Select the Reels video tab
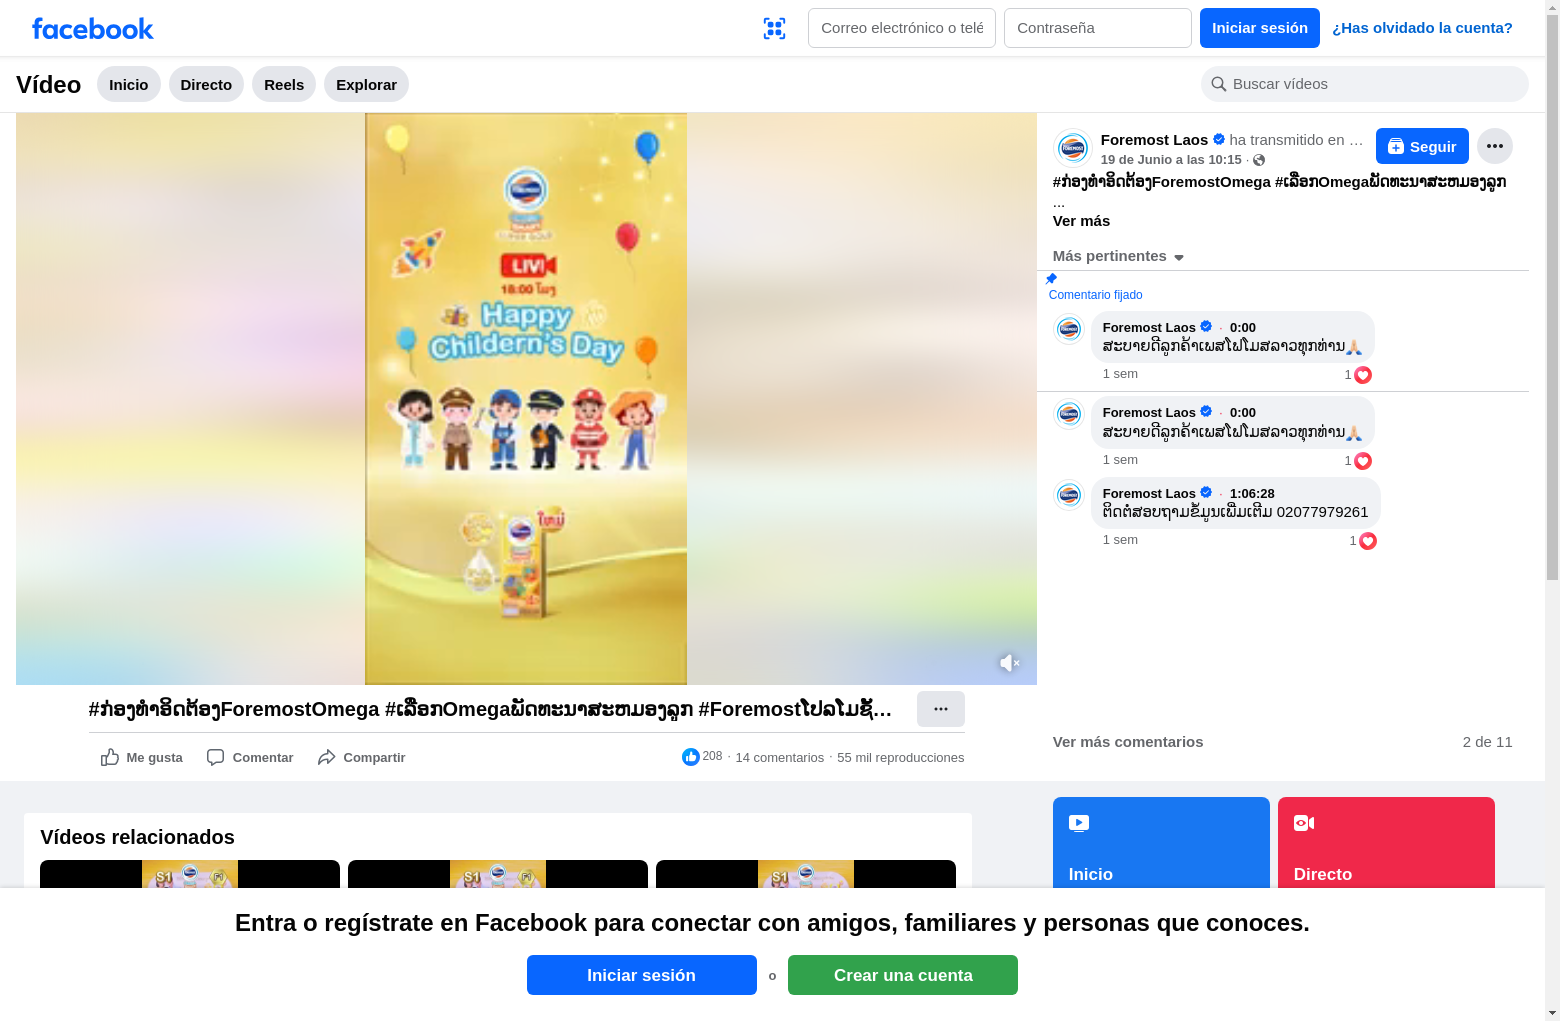Viewport: 1560px width, 1021px height. (x=284, y=84)
